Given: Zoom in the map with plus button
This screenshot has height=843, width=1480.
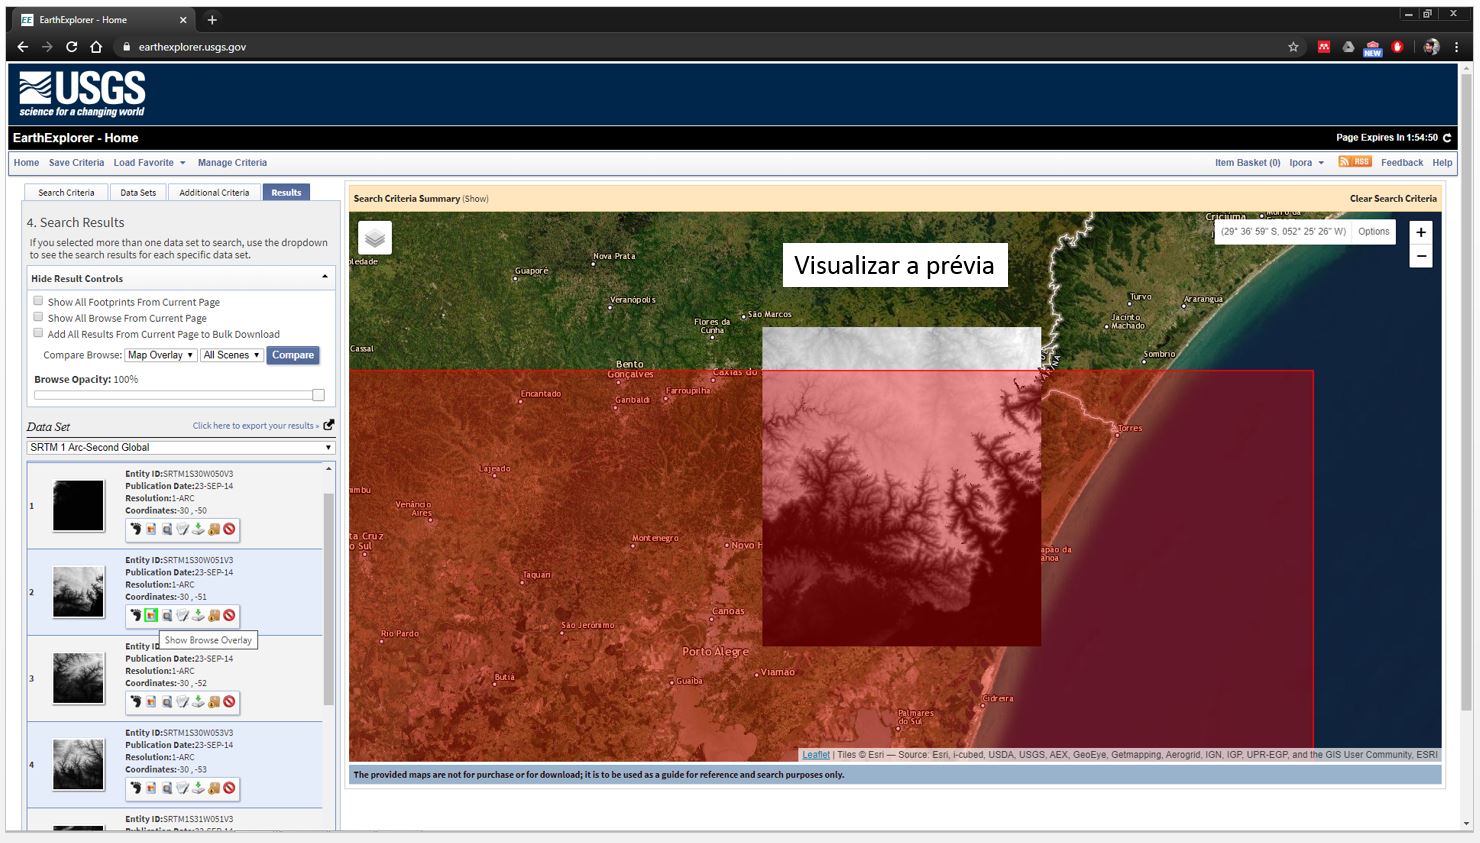Looking at the screenshot, I should [1420, 232].
